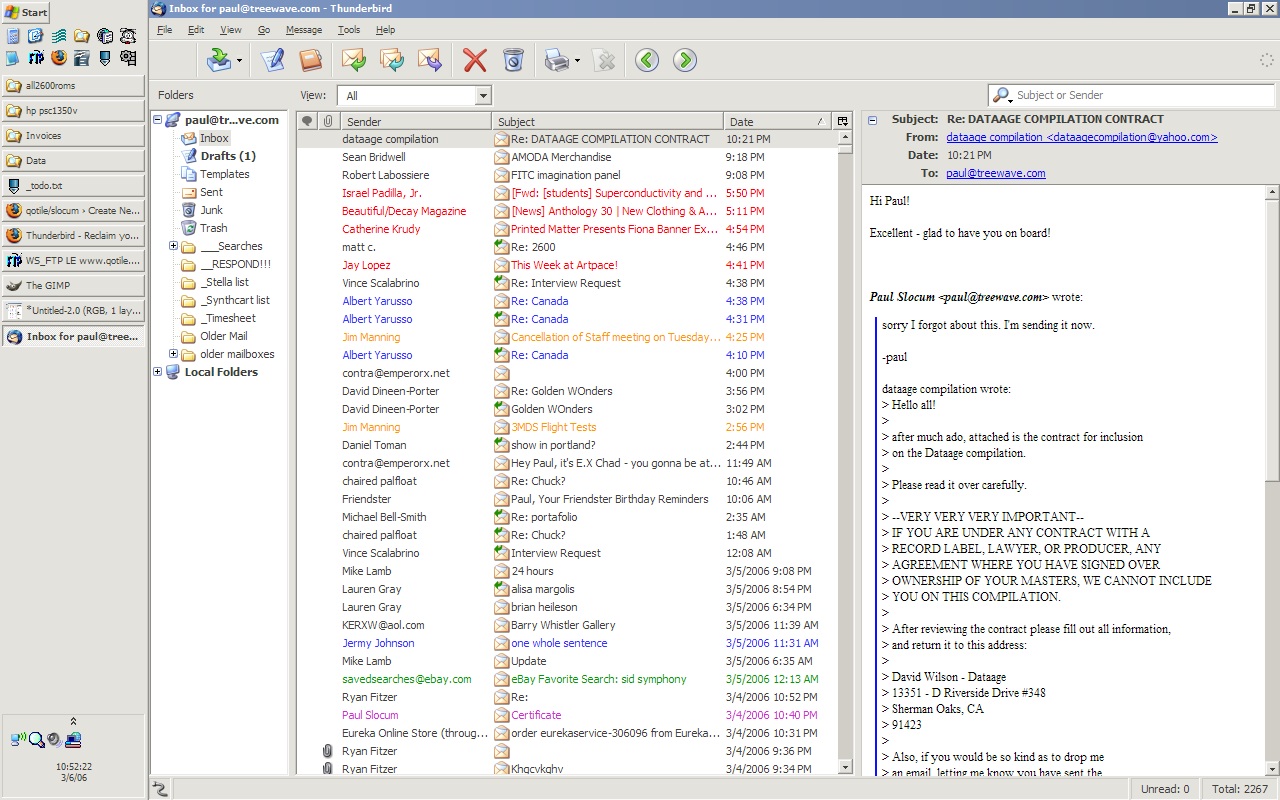Screen dimensions: 1280x800
Task: Click the Get Mail toolbar icon
Action: [219, 61]
